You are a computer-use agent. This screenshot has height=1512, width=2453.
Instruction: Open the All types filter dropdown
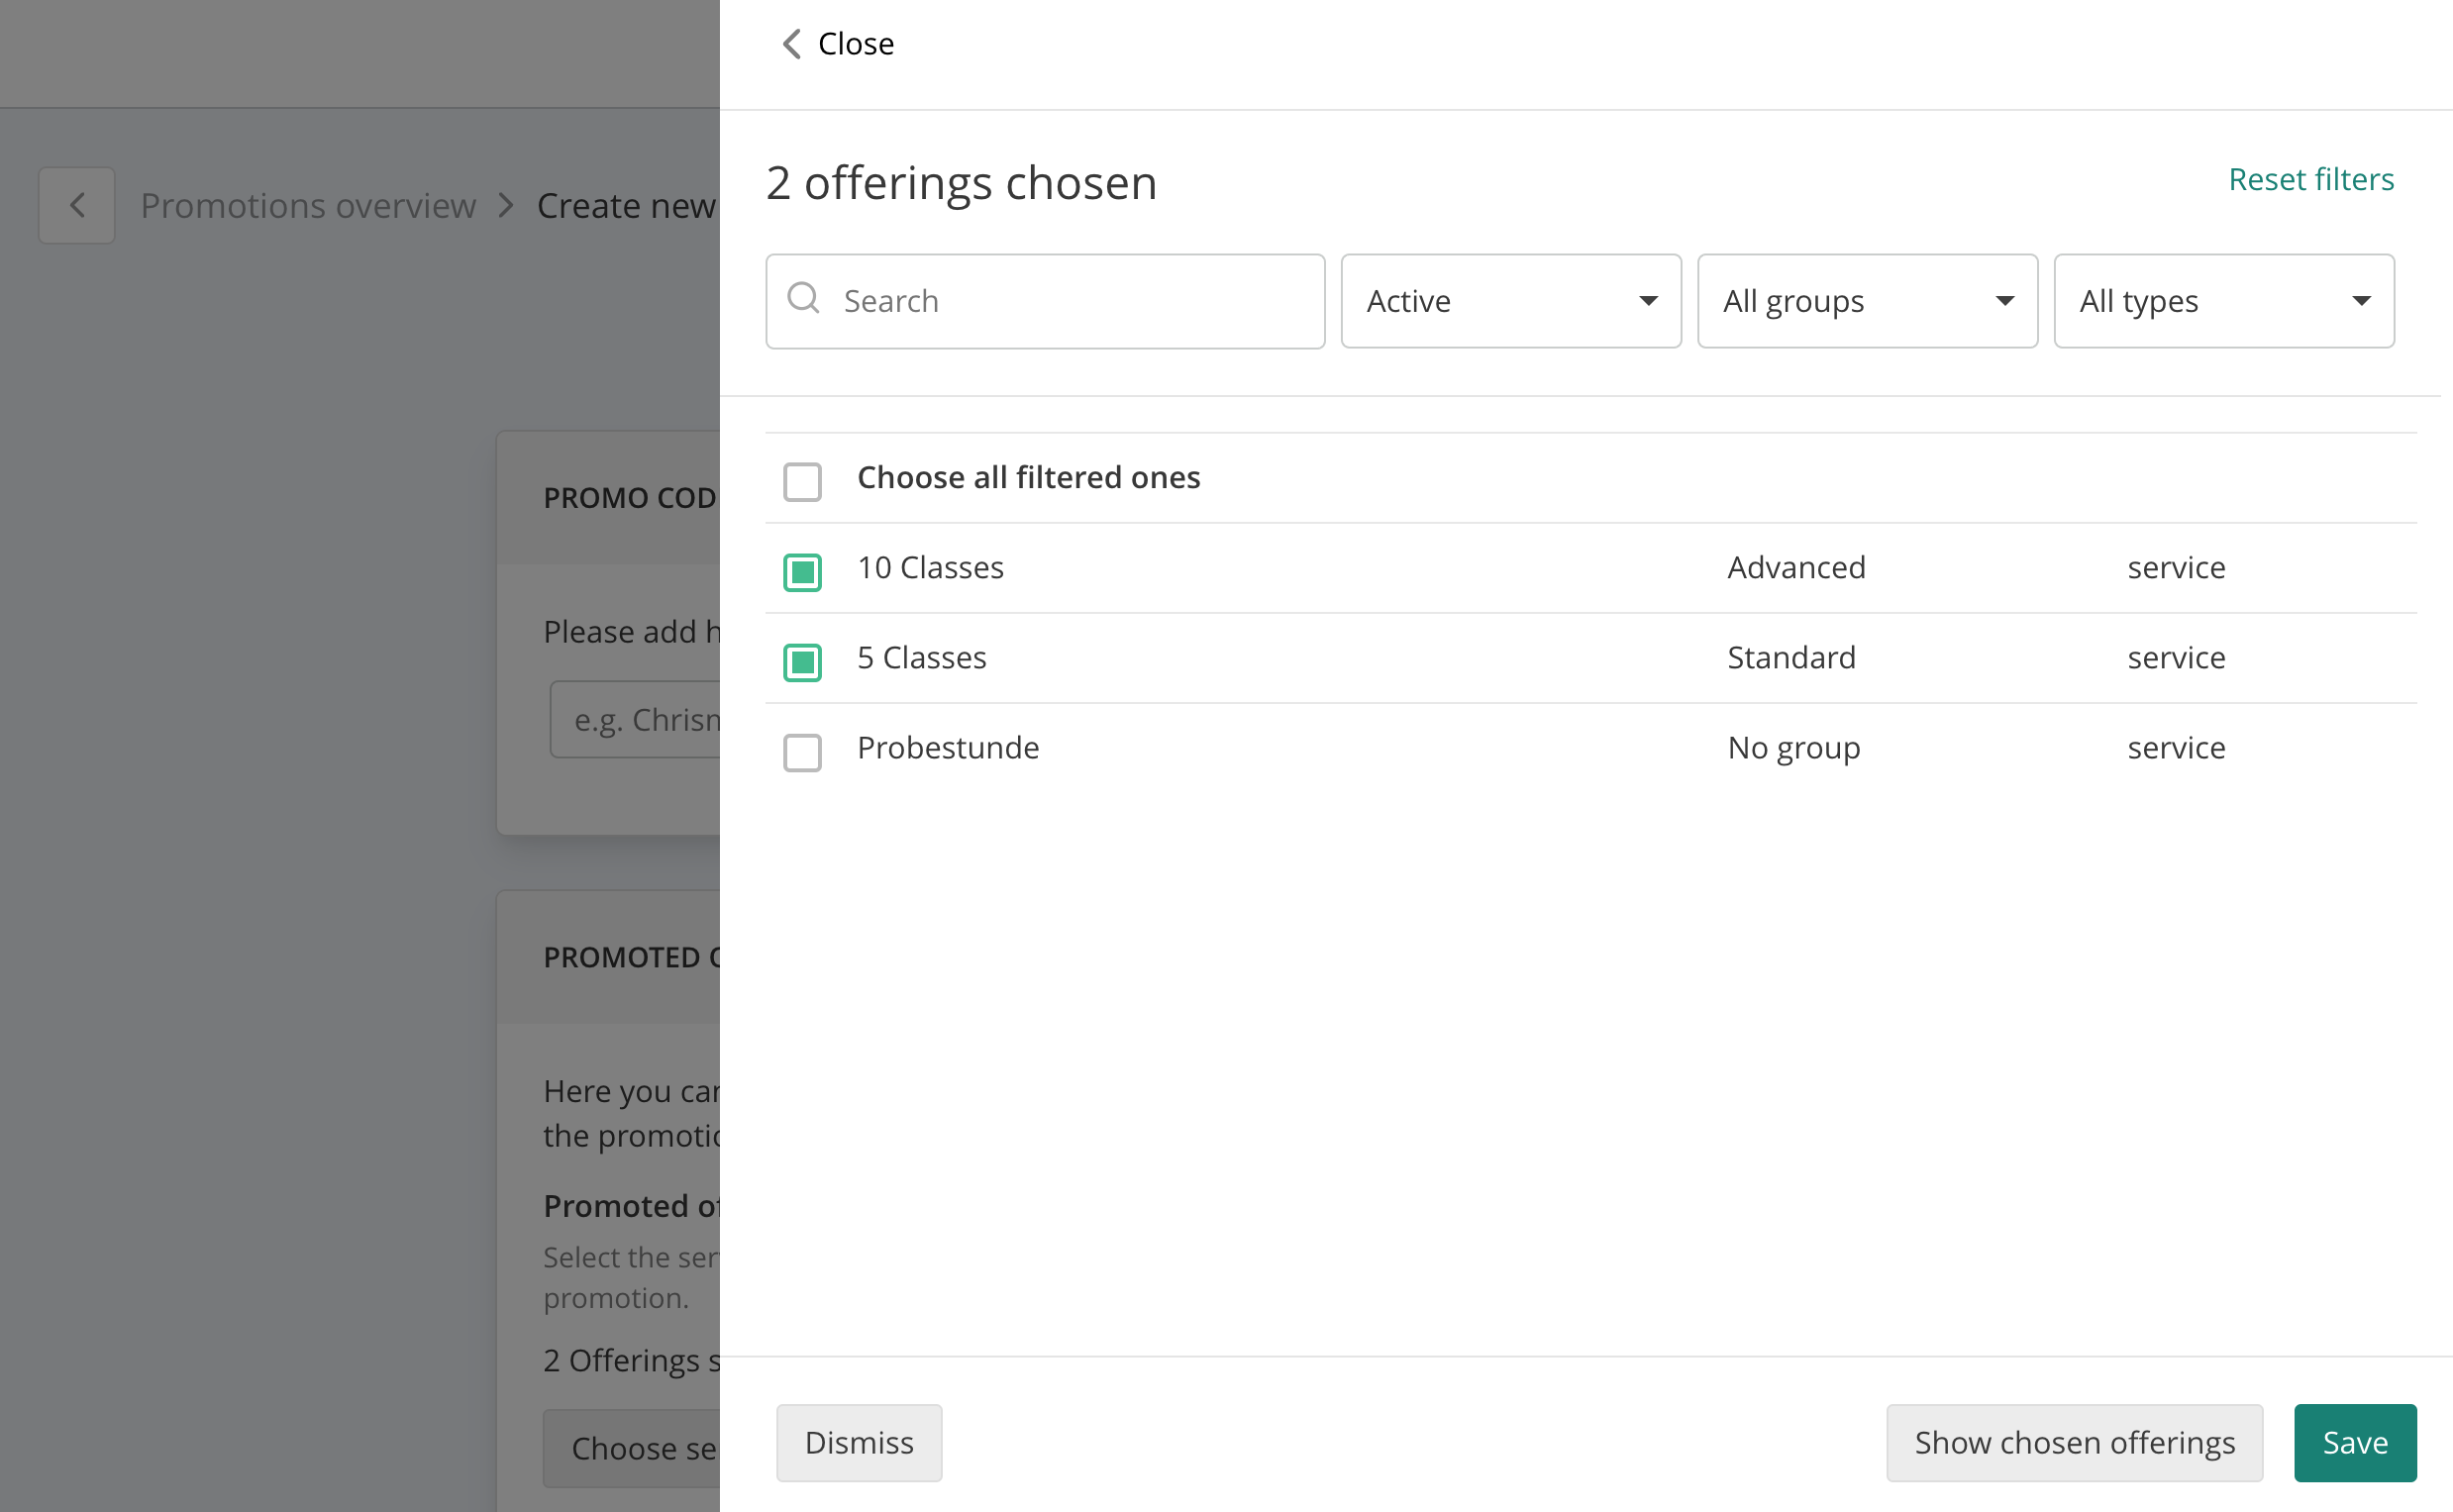2222,301
